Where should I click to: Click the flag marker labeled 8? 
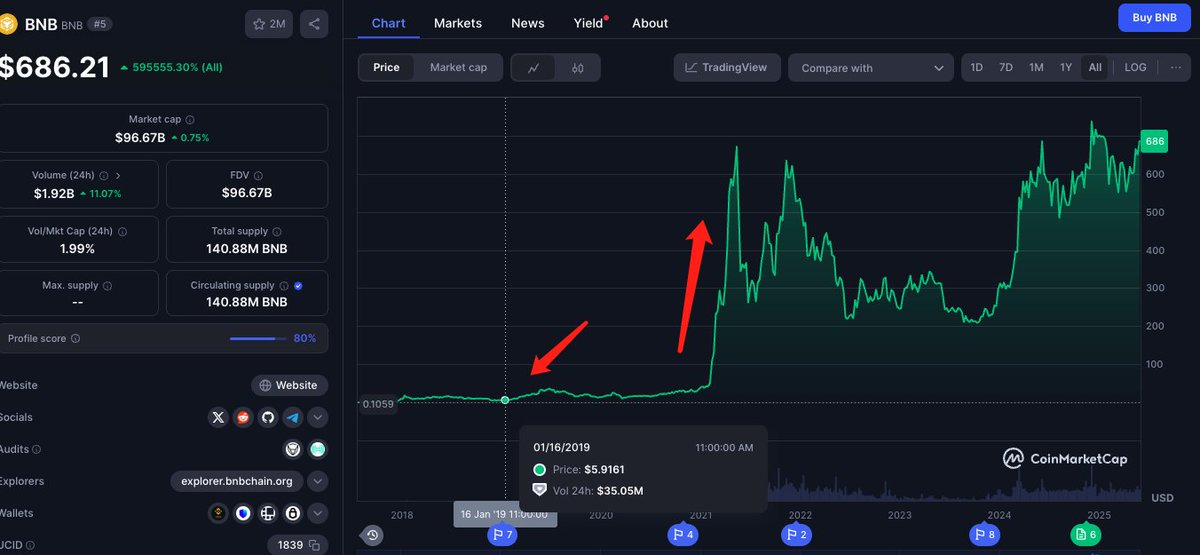coord(984,535)
